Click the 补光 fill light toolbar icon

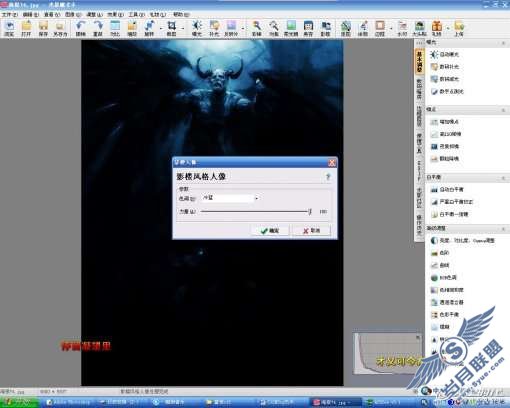[214, 28]
